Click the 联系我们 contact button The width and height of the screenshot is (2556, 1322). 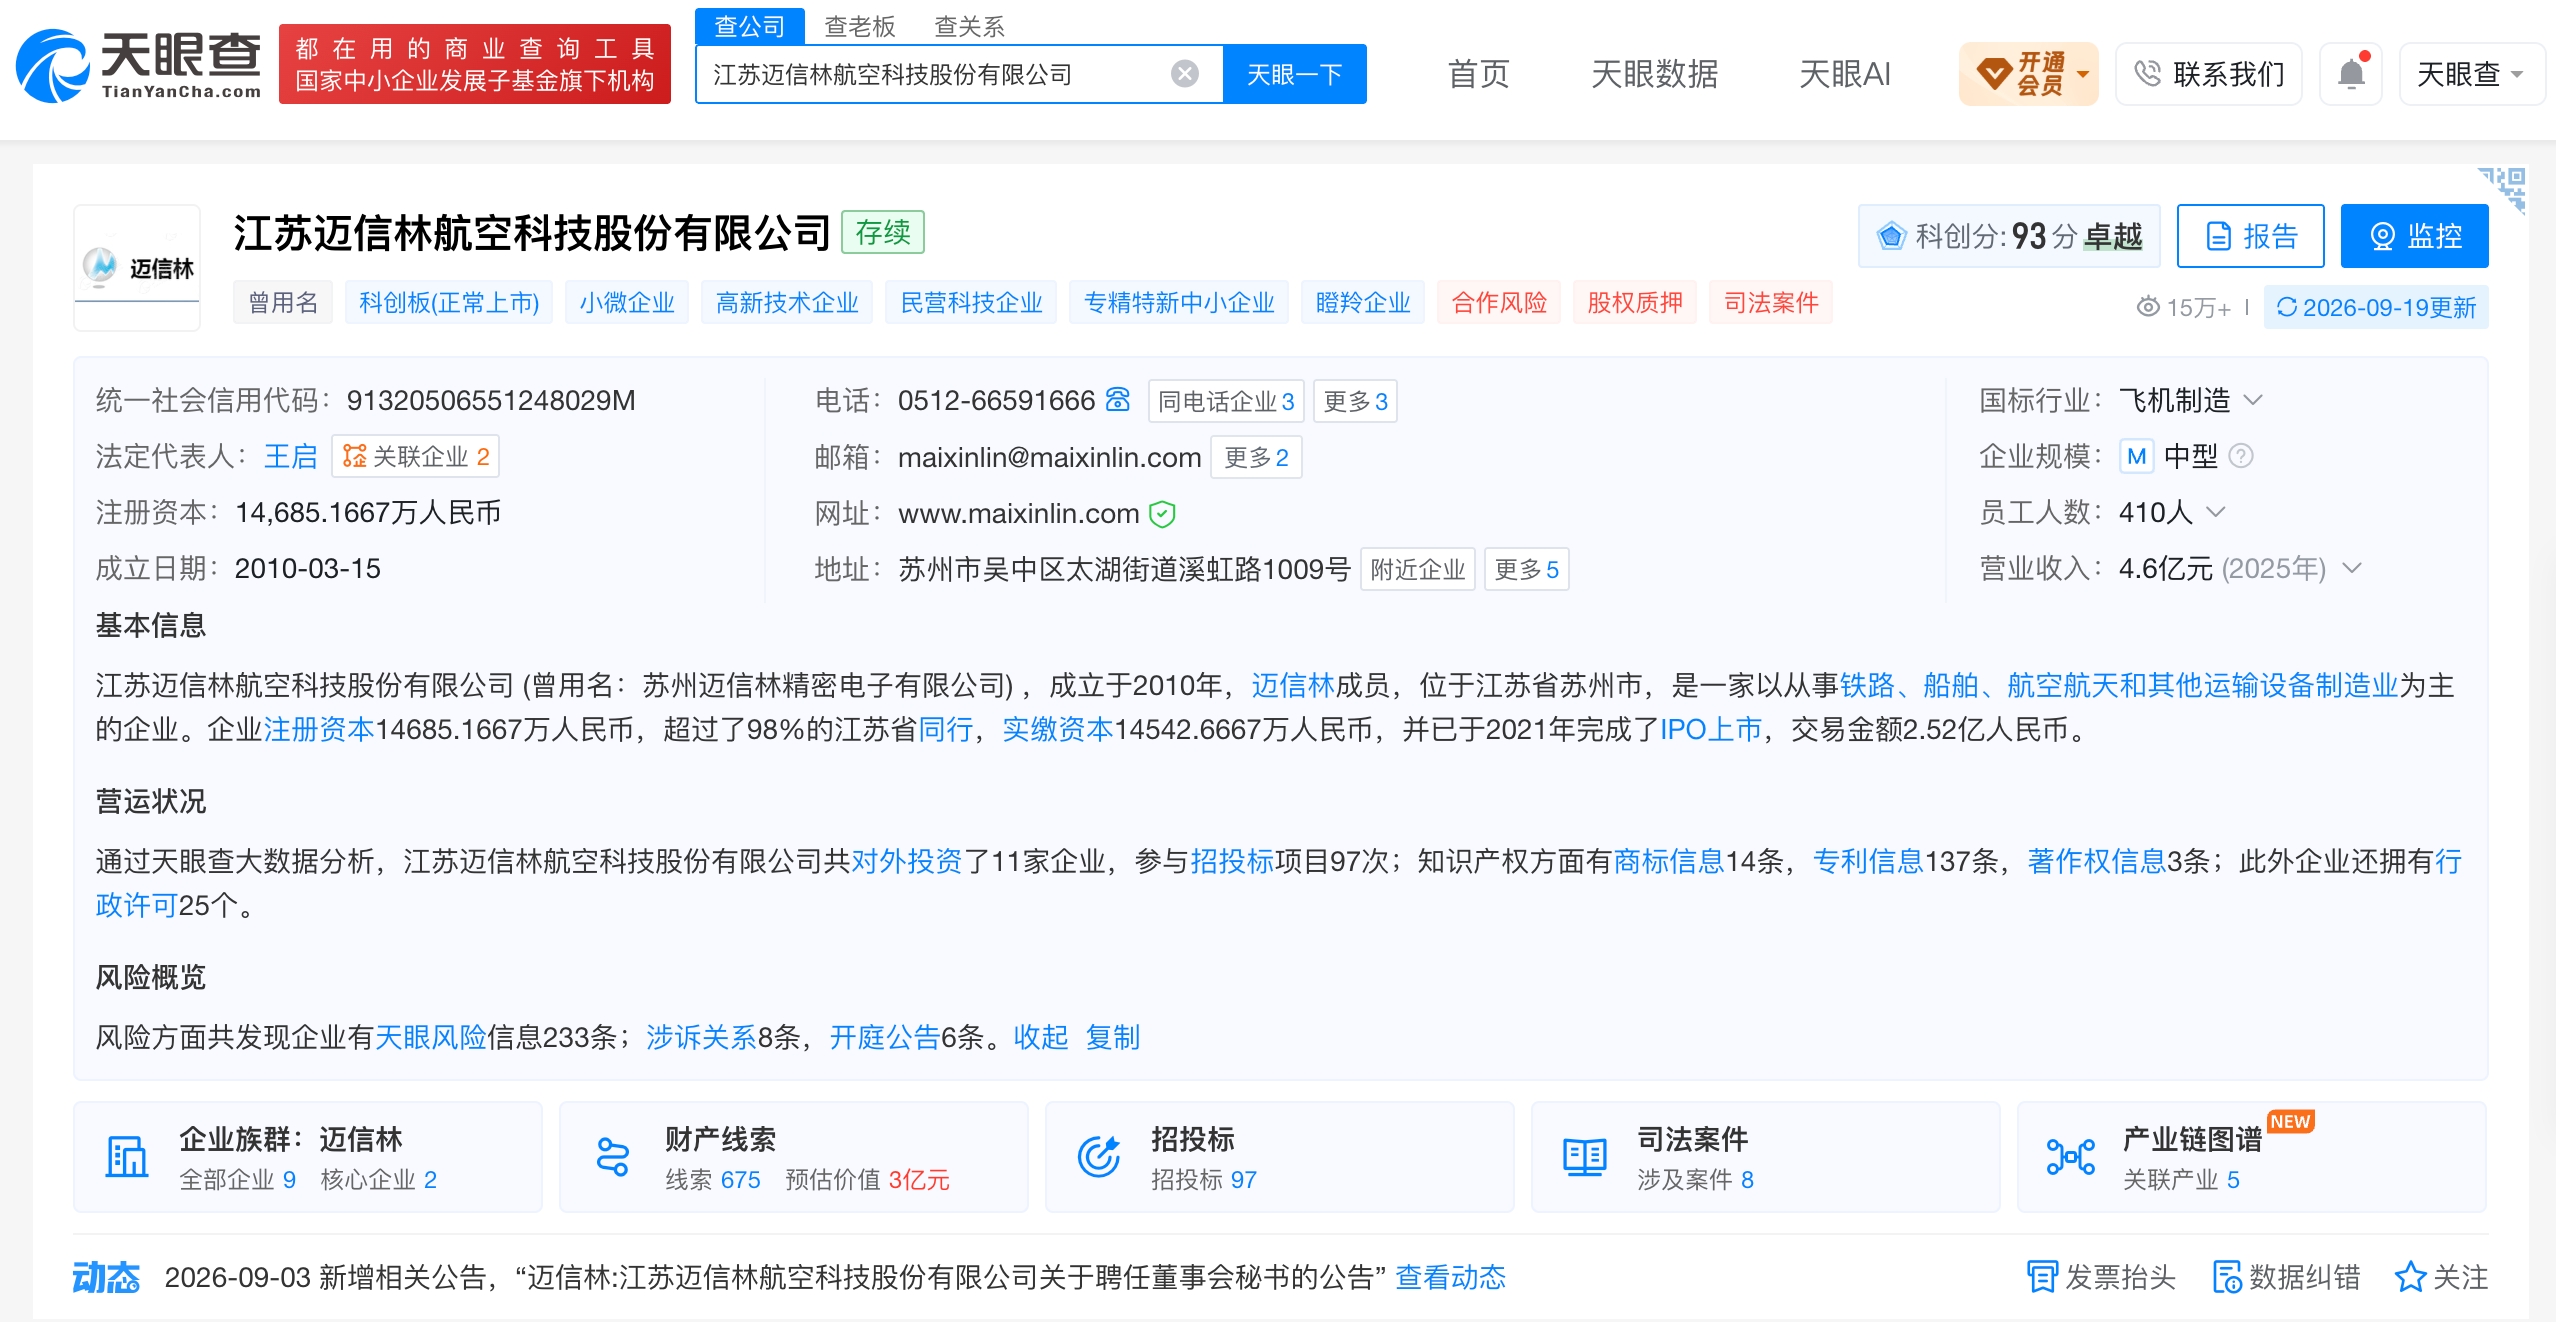[x=2209, y=73]
